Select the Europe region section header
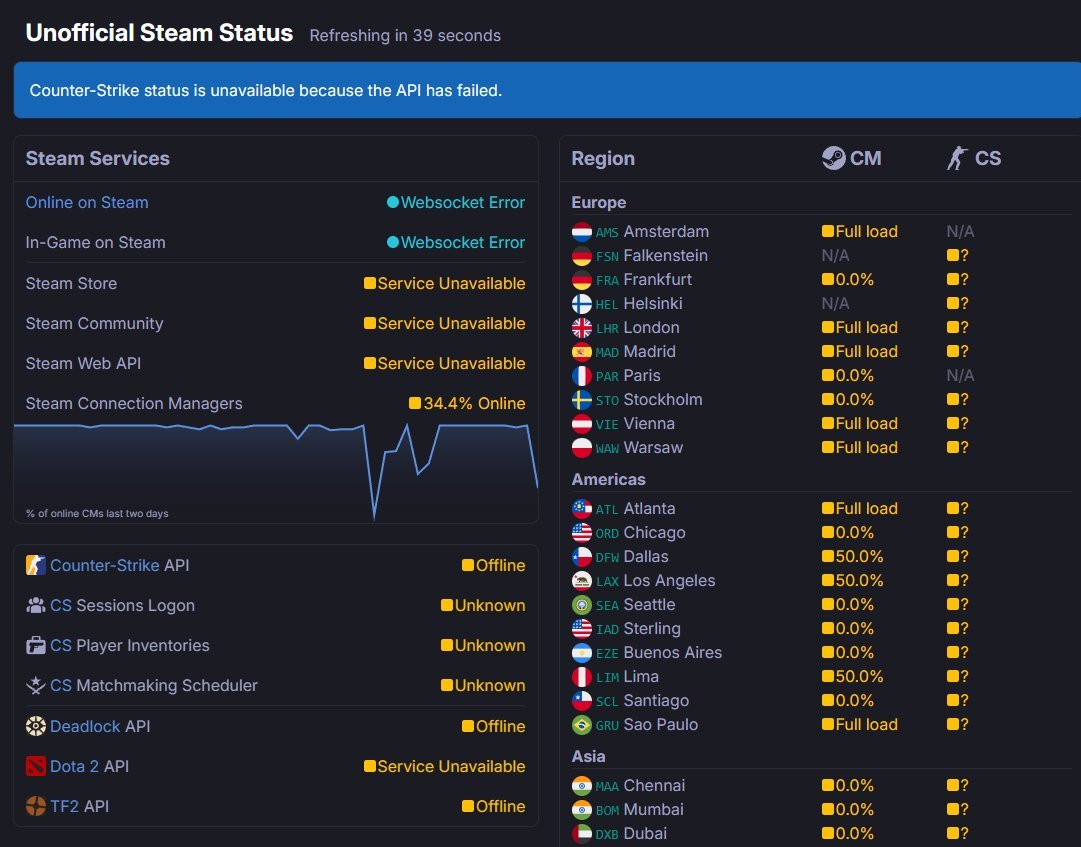 point(598,202)
